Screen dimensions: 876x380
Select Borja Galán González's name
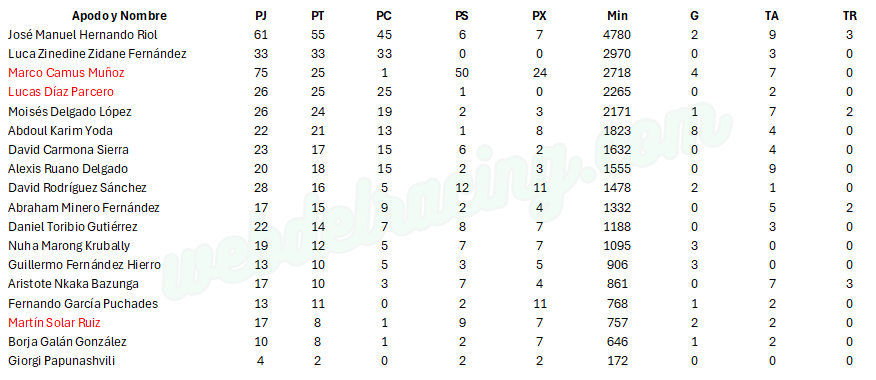pyautogui.click(x=67, y=341)
